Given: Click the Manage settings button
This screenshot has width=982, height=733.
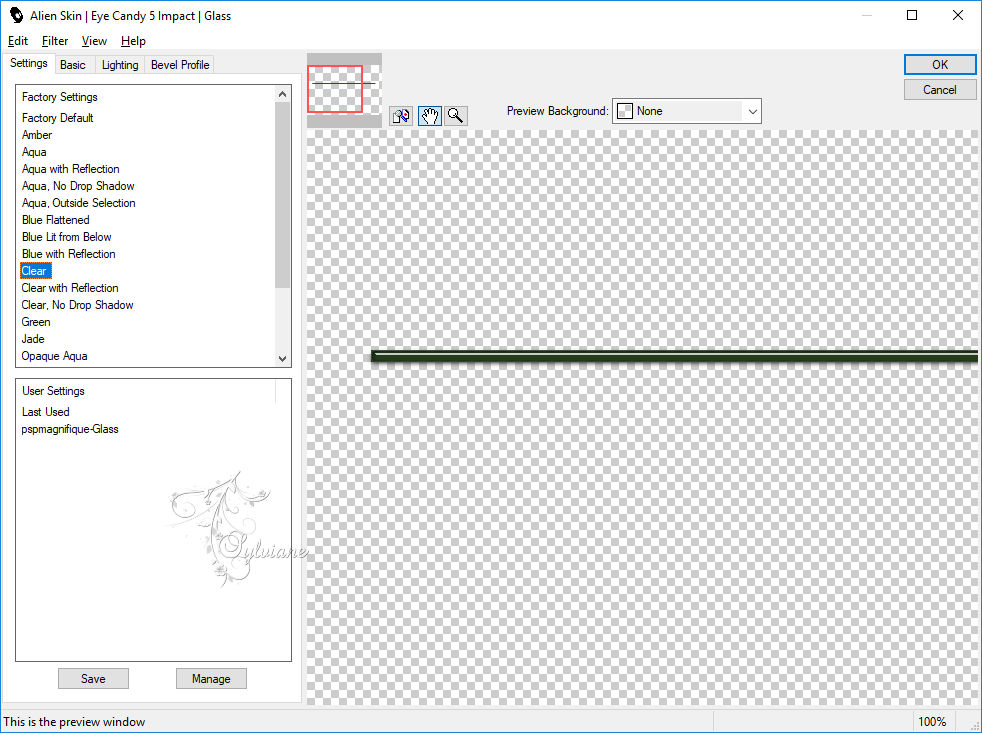Looking at the screenshot, I should click(211, 678).
